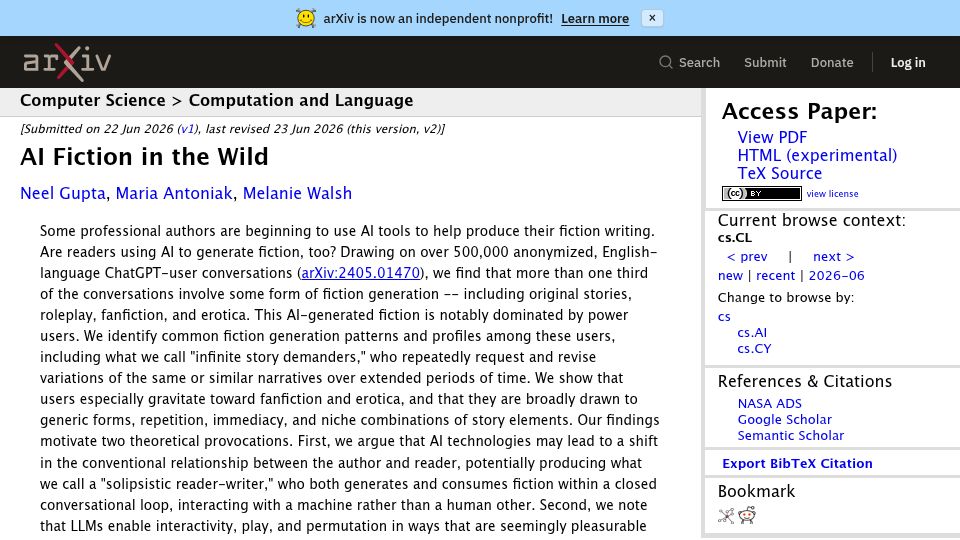Follow the arXiv:2405.01470 reference link
Viewport: 960px width, 540px height.
(361, 273)
